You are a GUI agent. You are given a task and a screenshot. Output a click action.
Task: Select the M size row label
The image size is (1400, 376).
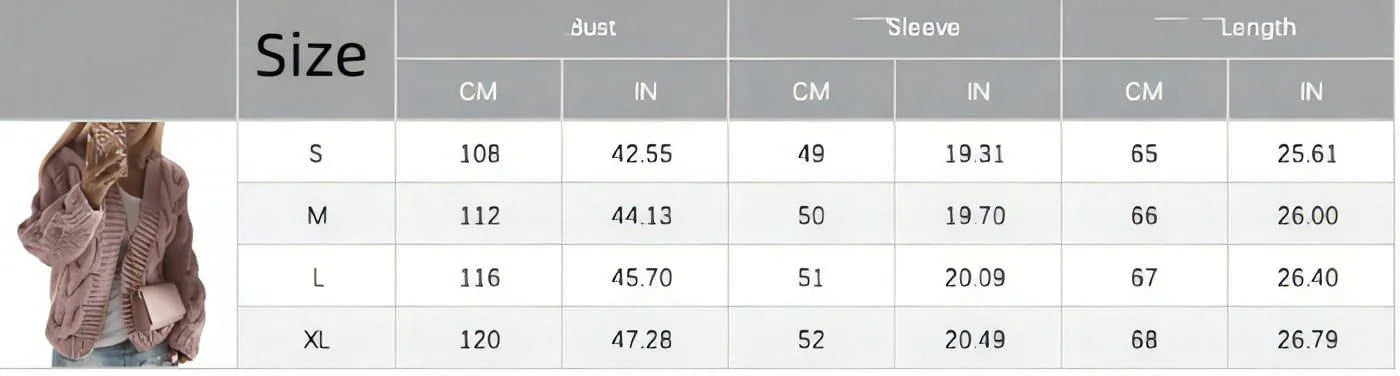(316, 215)
